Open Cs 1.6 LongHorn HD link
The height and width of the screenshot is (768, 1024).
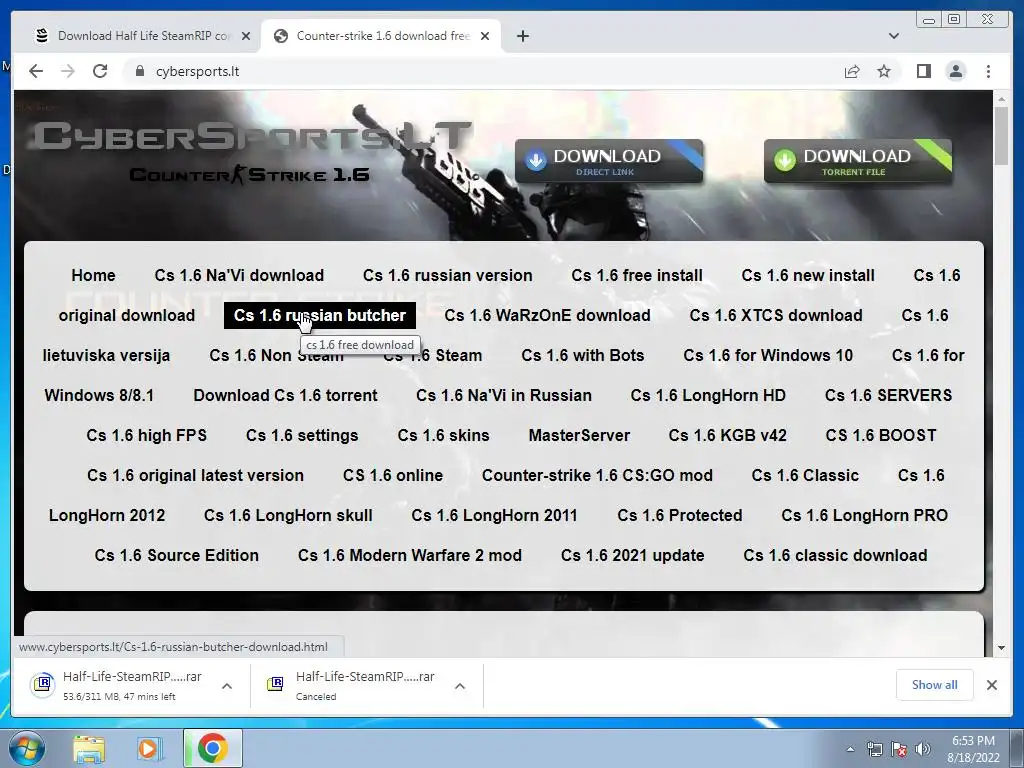pos(708,395)
